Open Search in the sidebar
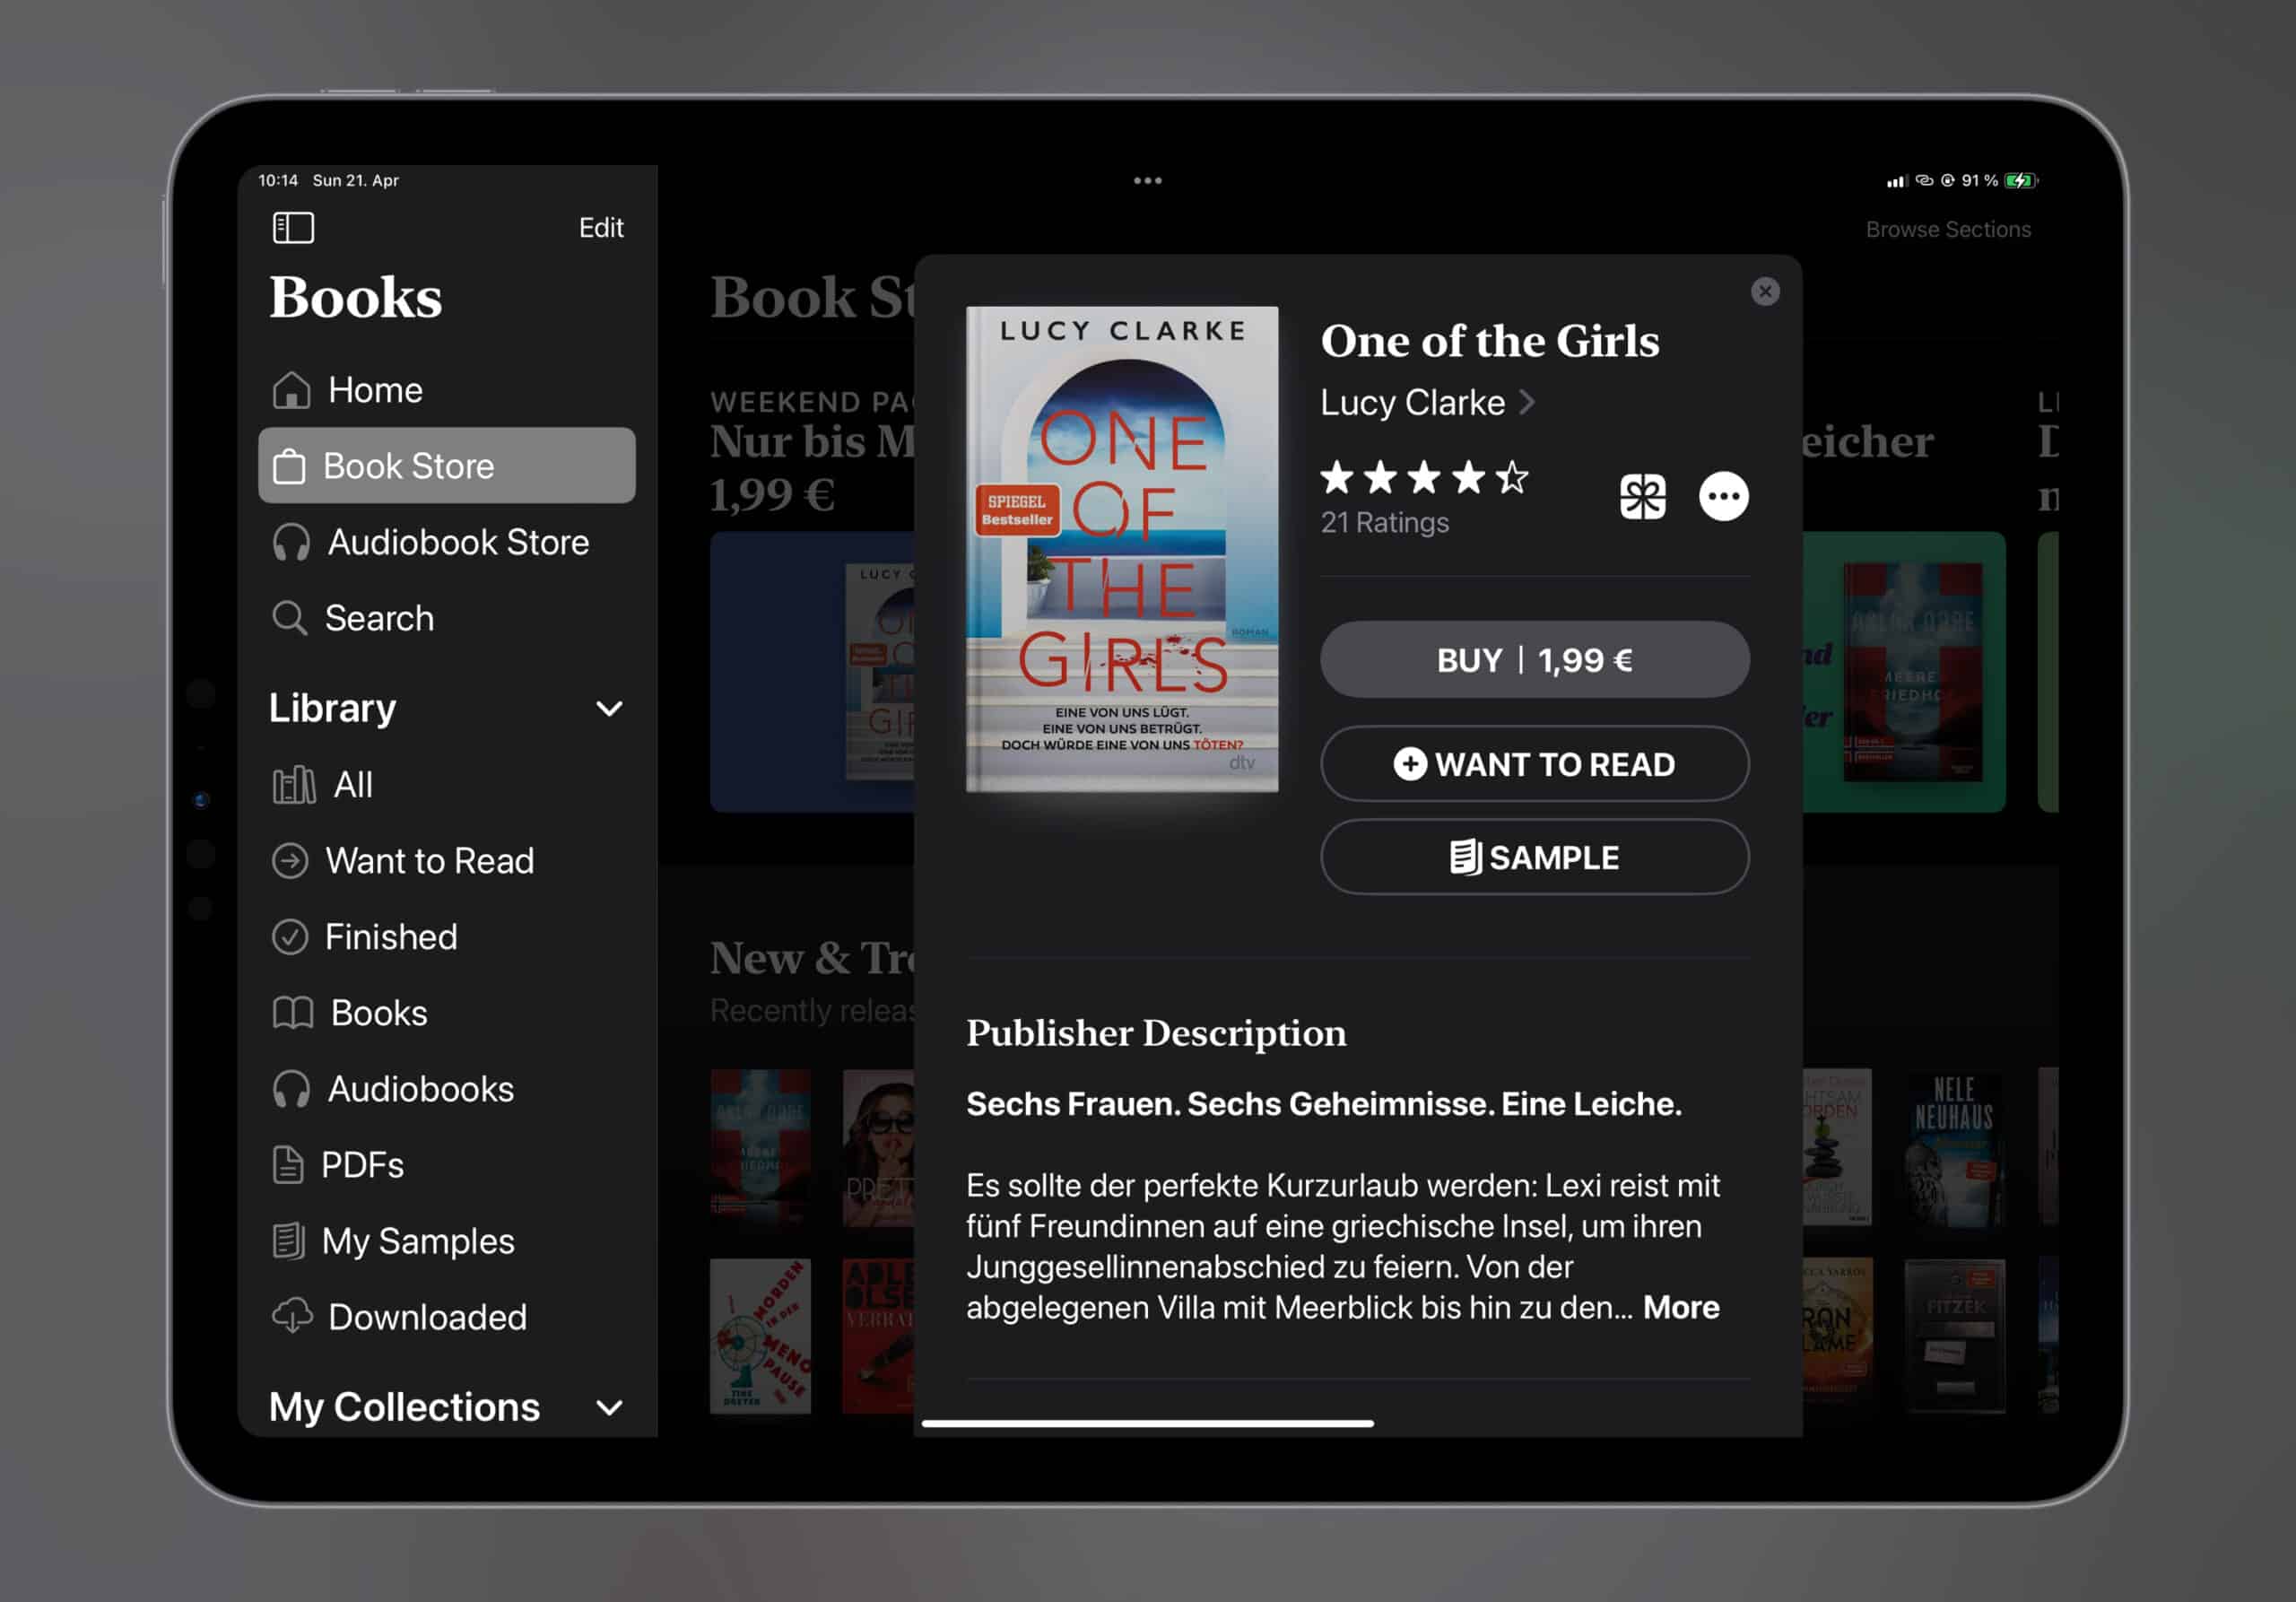The width and height of the screenshot is (2296, 1602). pos(447,618)
